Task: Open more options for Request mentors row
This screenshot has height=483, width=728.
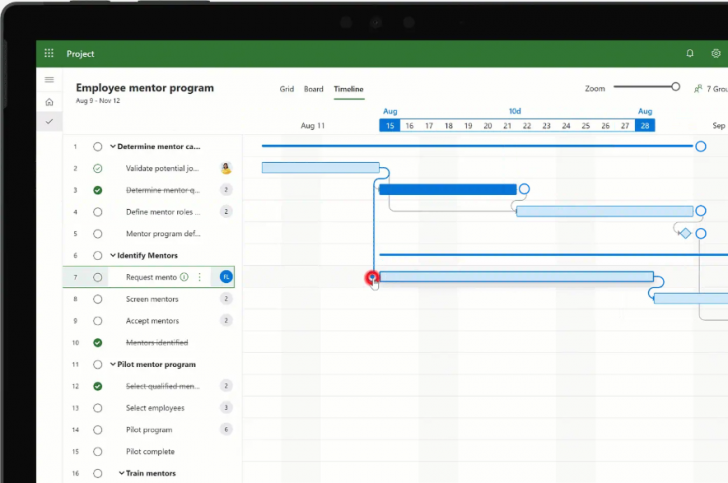Action: tap(200, 277)
